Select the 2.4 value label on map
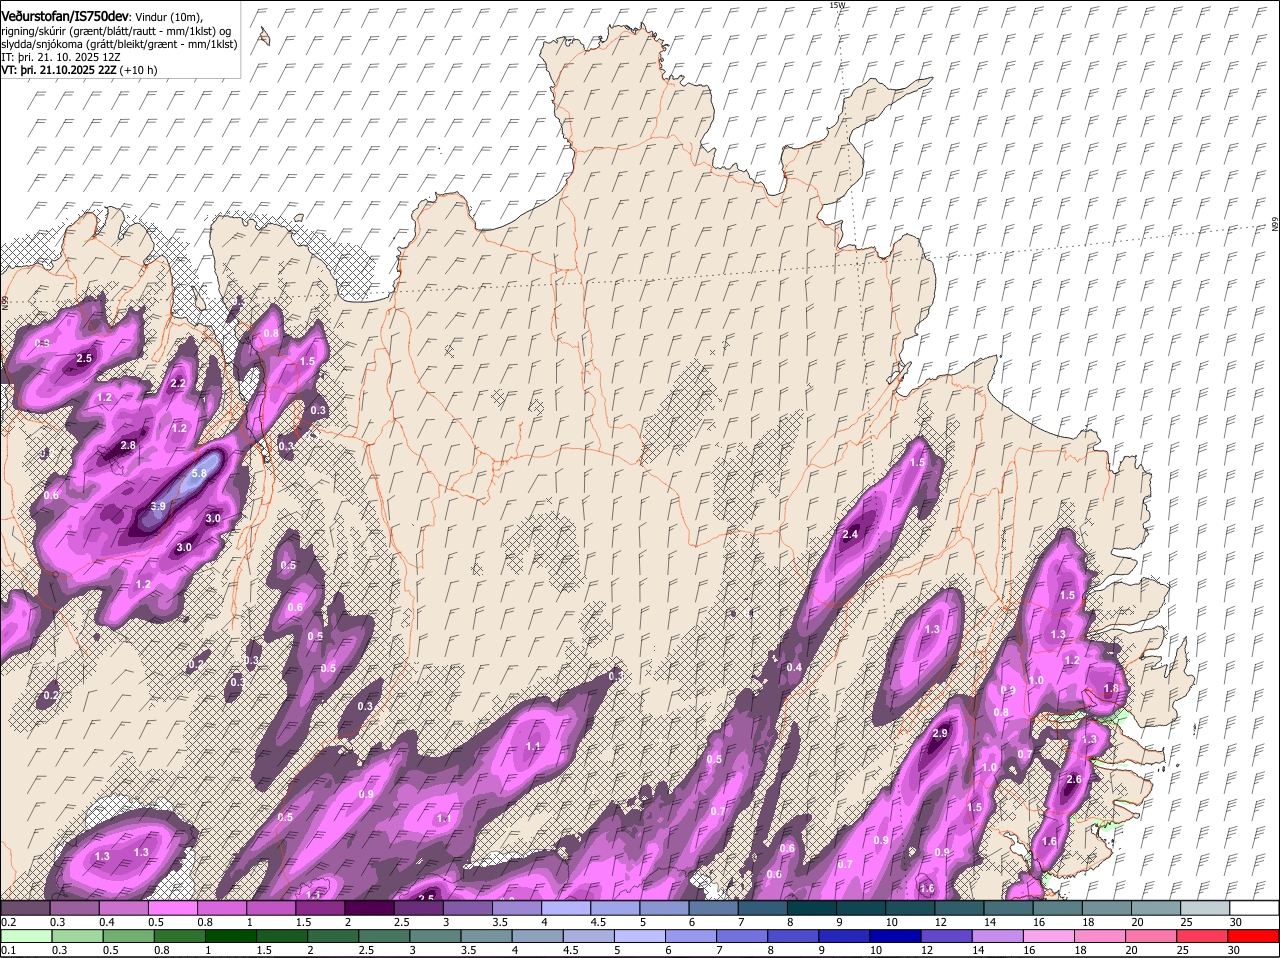1280x958 pixels. tap(851, 535)
